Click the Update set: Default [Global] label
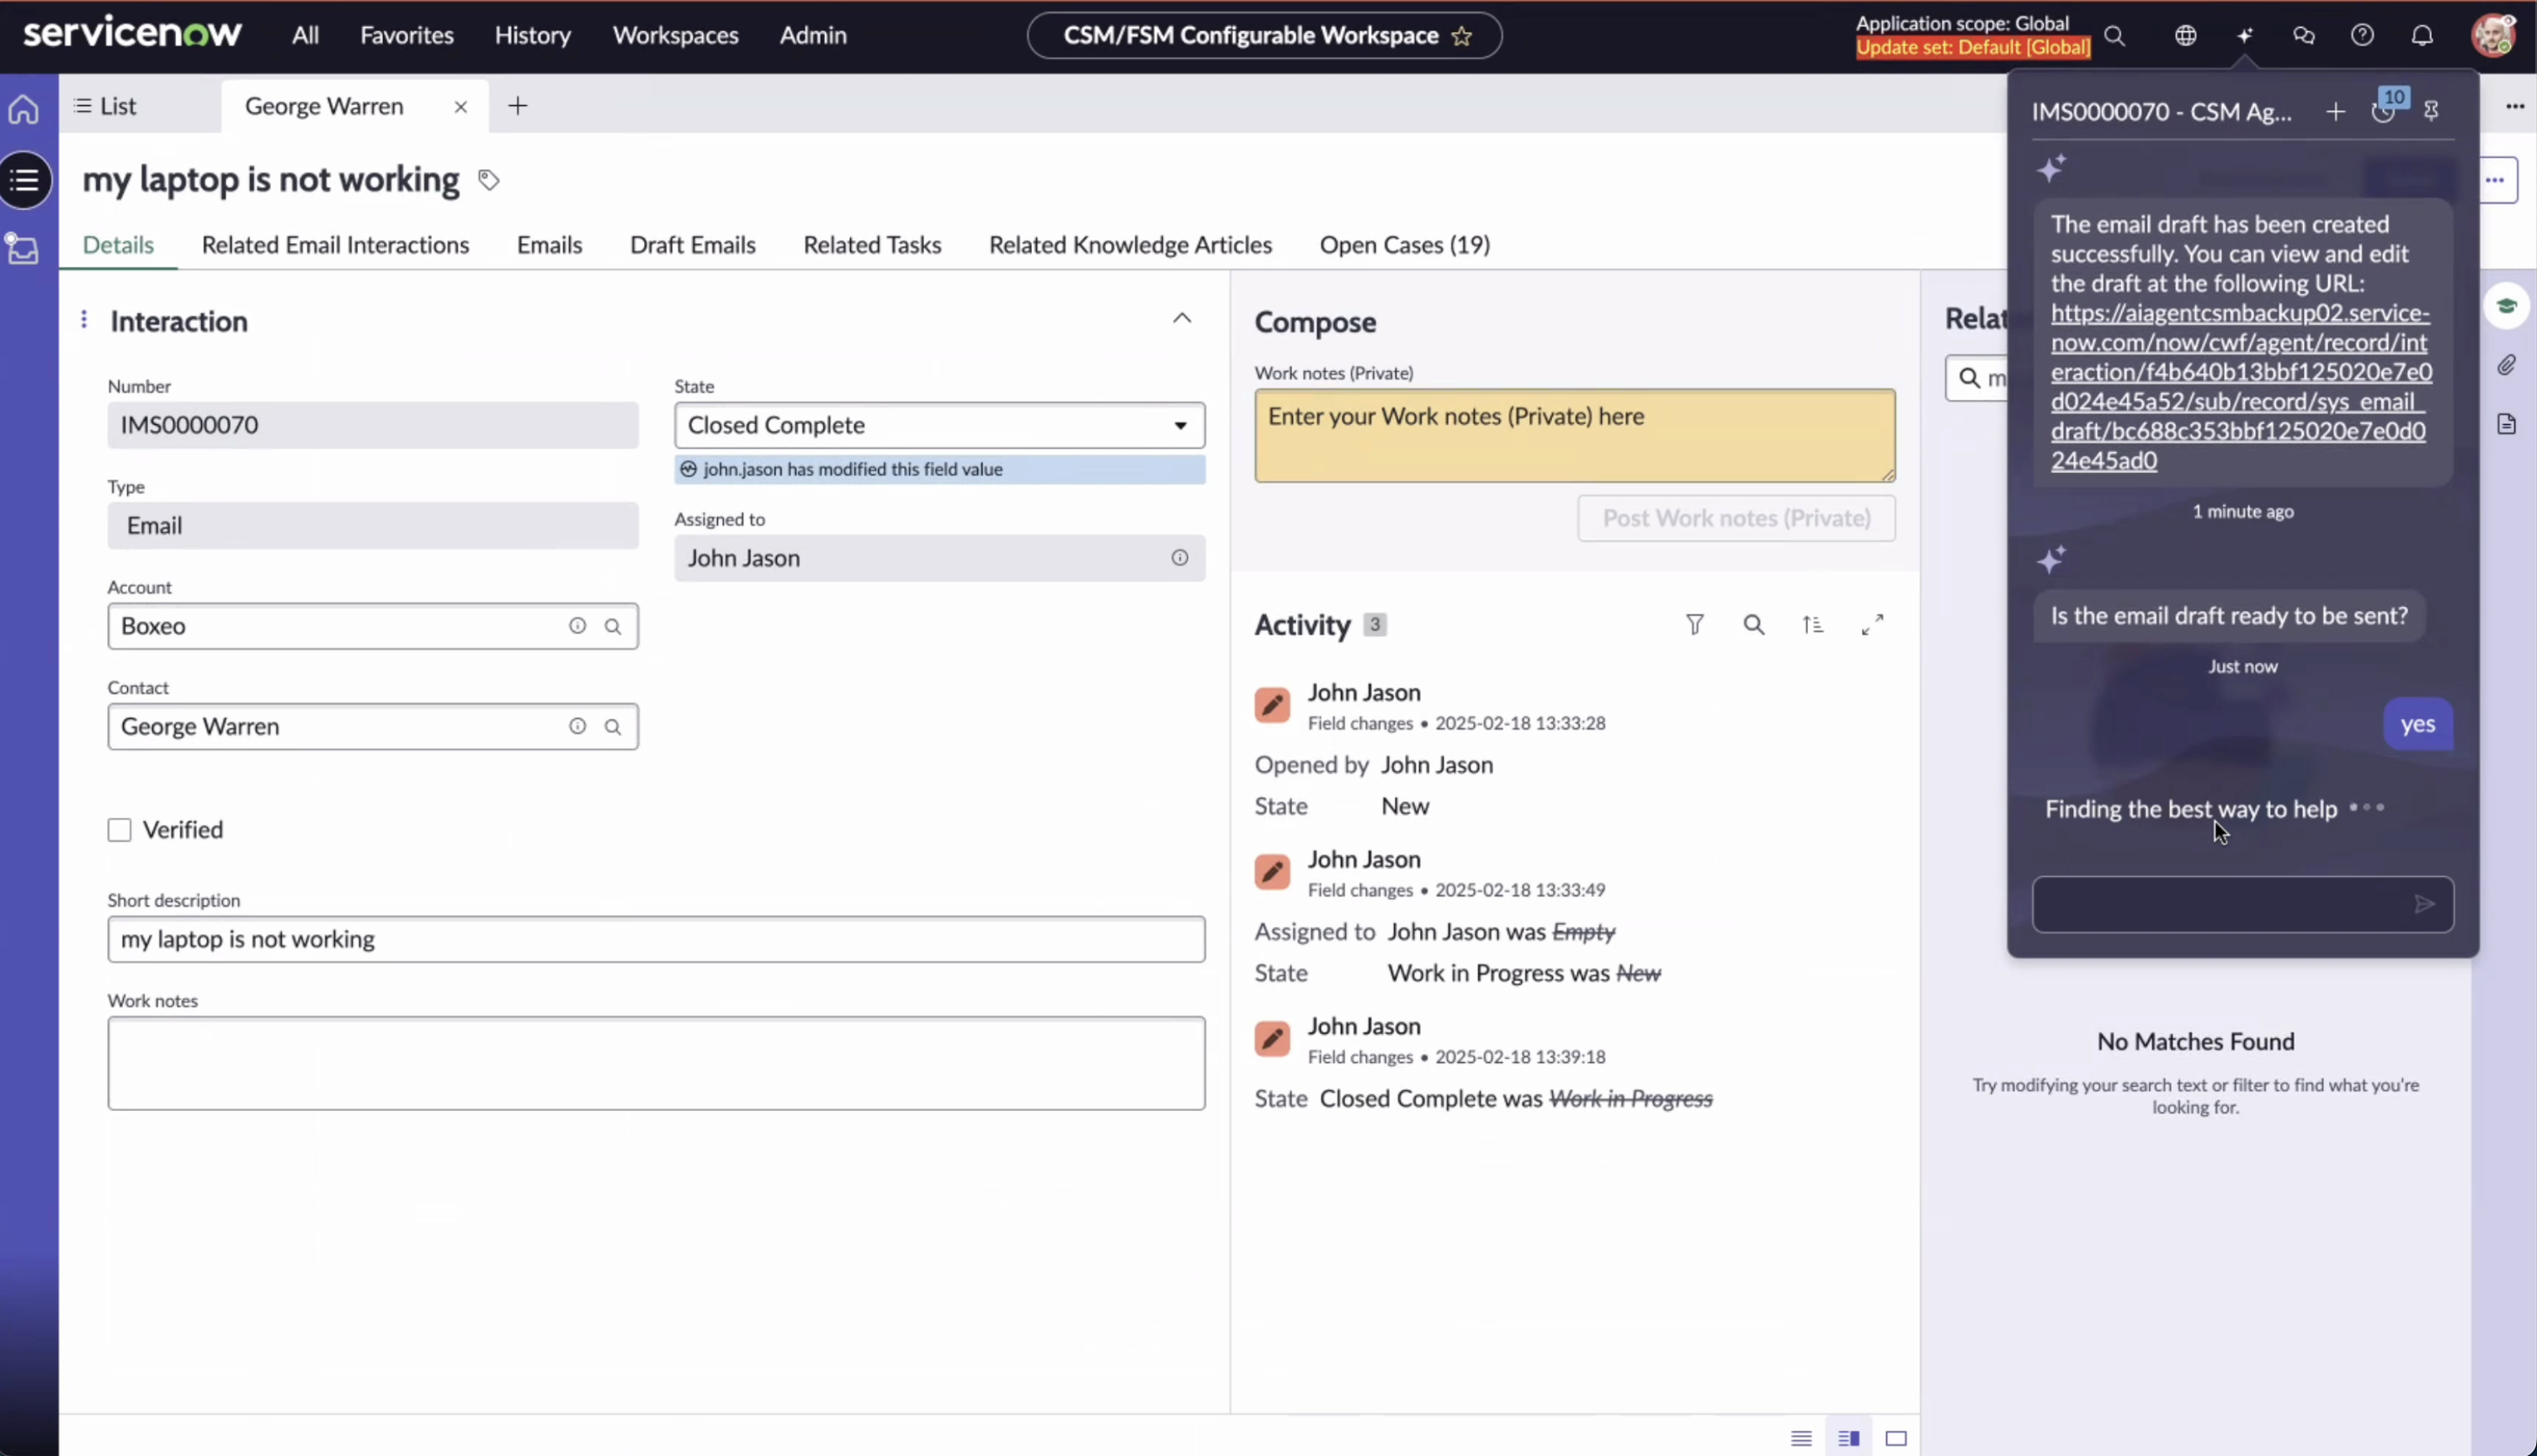Image resolution: width=2537 pixels, height=1456 pixels. (x=1972, y=47)
